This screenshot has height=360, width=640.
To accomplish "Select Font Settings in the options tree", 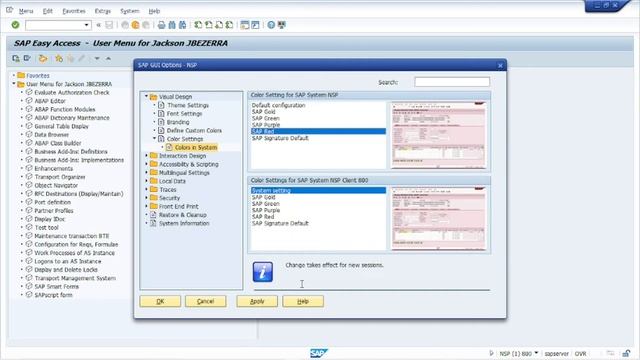I will [x=184, y=113].
